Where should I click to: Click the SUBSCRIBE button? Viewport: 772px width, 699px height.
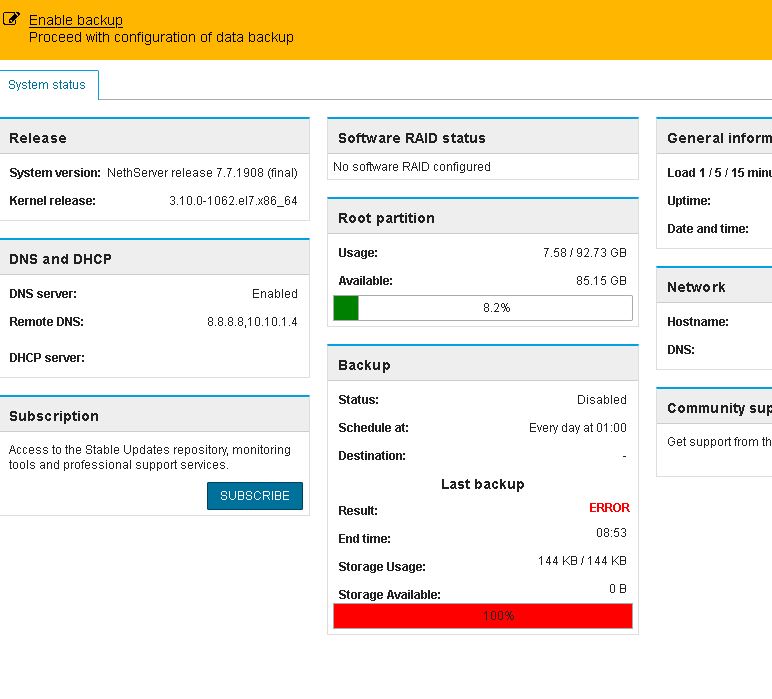(x=255, y=496)
